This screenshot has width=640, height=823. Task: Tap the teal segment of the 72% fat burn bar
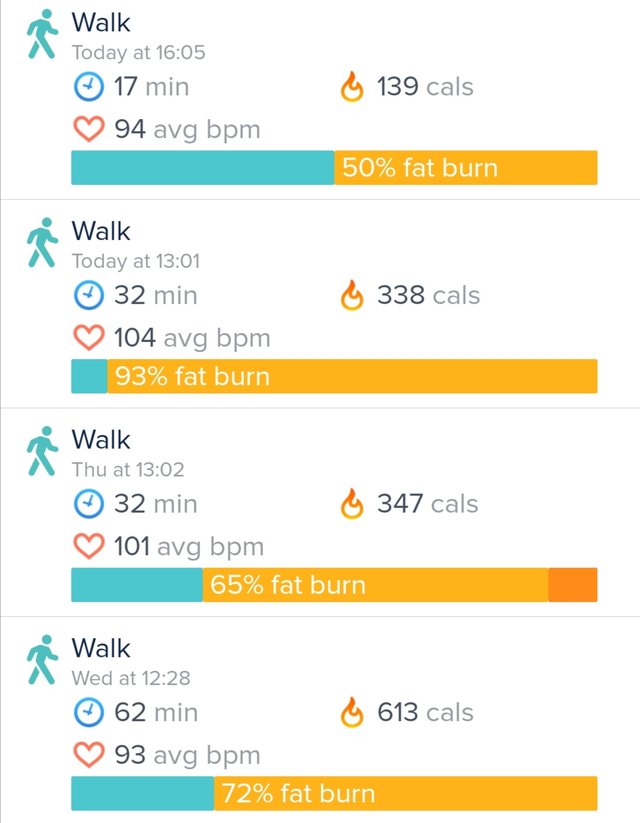coord(142,793)
